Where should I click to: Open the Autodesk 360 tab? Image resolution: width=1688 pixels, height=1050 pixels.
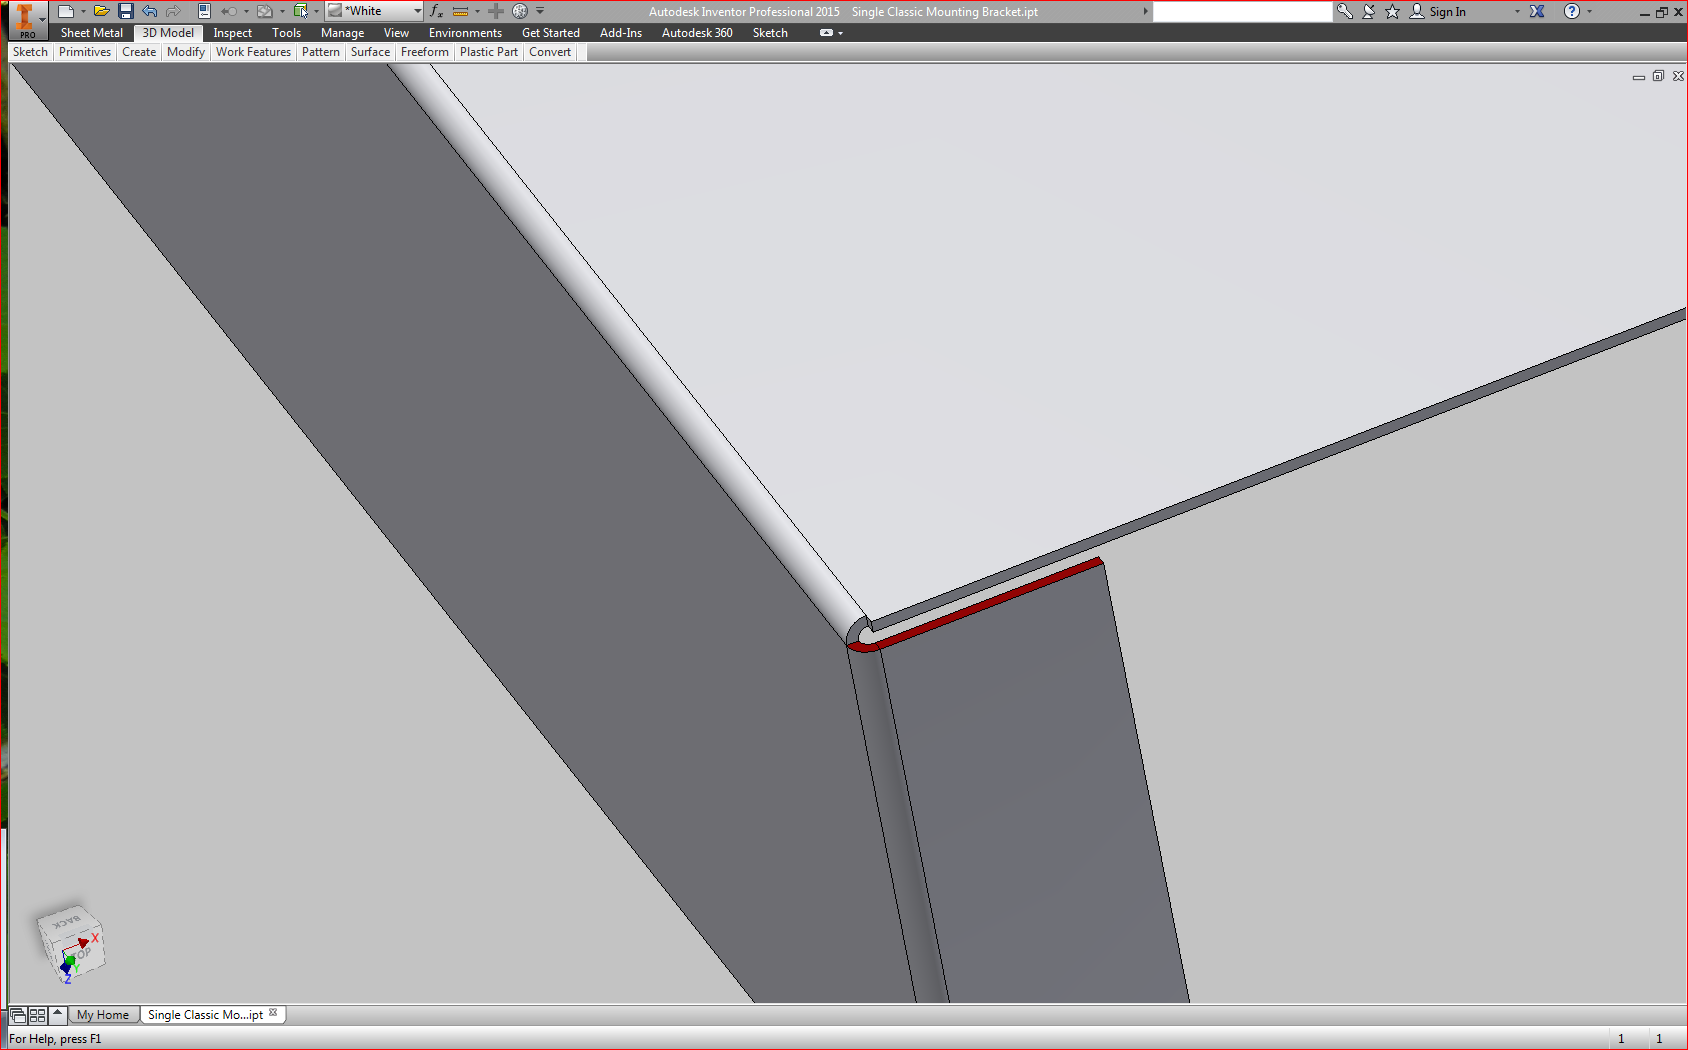(697, 33)
